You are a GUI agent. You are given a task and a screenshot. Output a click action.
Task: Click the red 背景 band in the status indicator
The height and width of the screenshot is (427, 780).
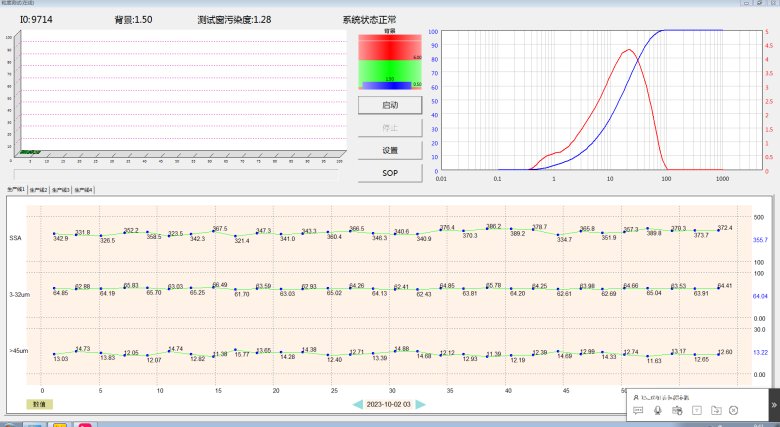coord(389,45)
